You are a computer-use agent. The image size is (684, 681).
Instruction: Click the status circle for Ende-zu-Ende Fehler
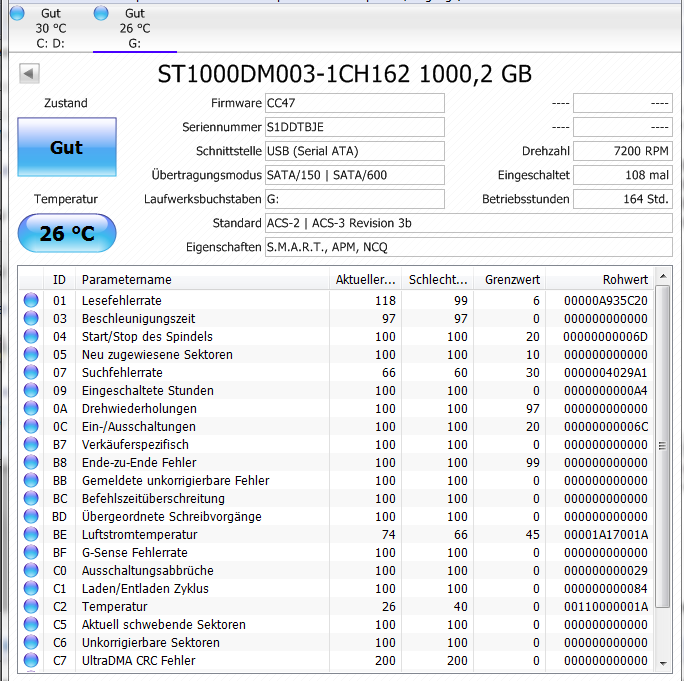[31, 462]
